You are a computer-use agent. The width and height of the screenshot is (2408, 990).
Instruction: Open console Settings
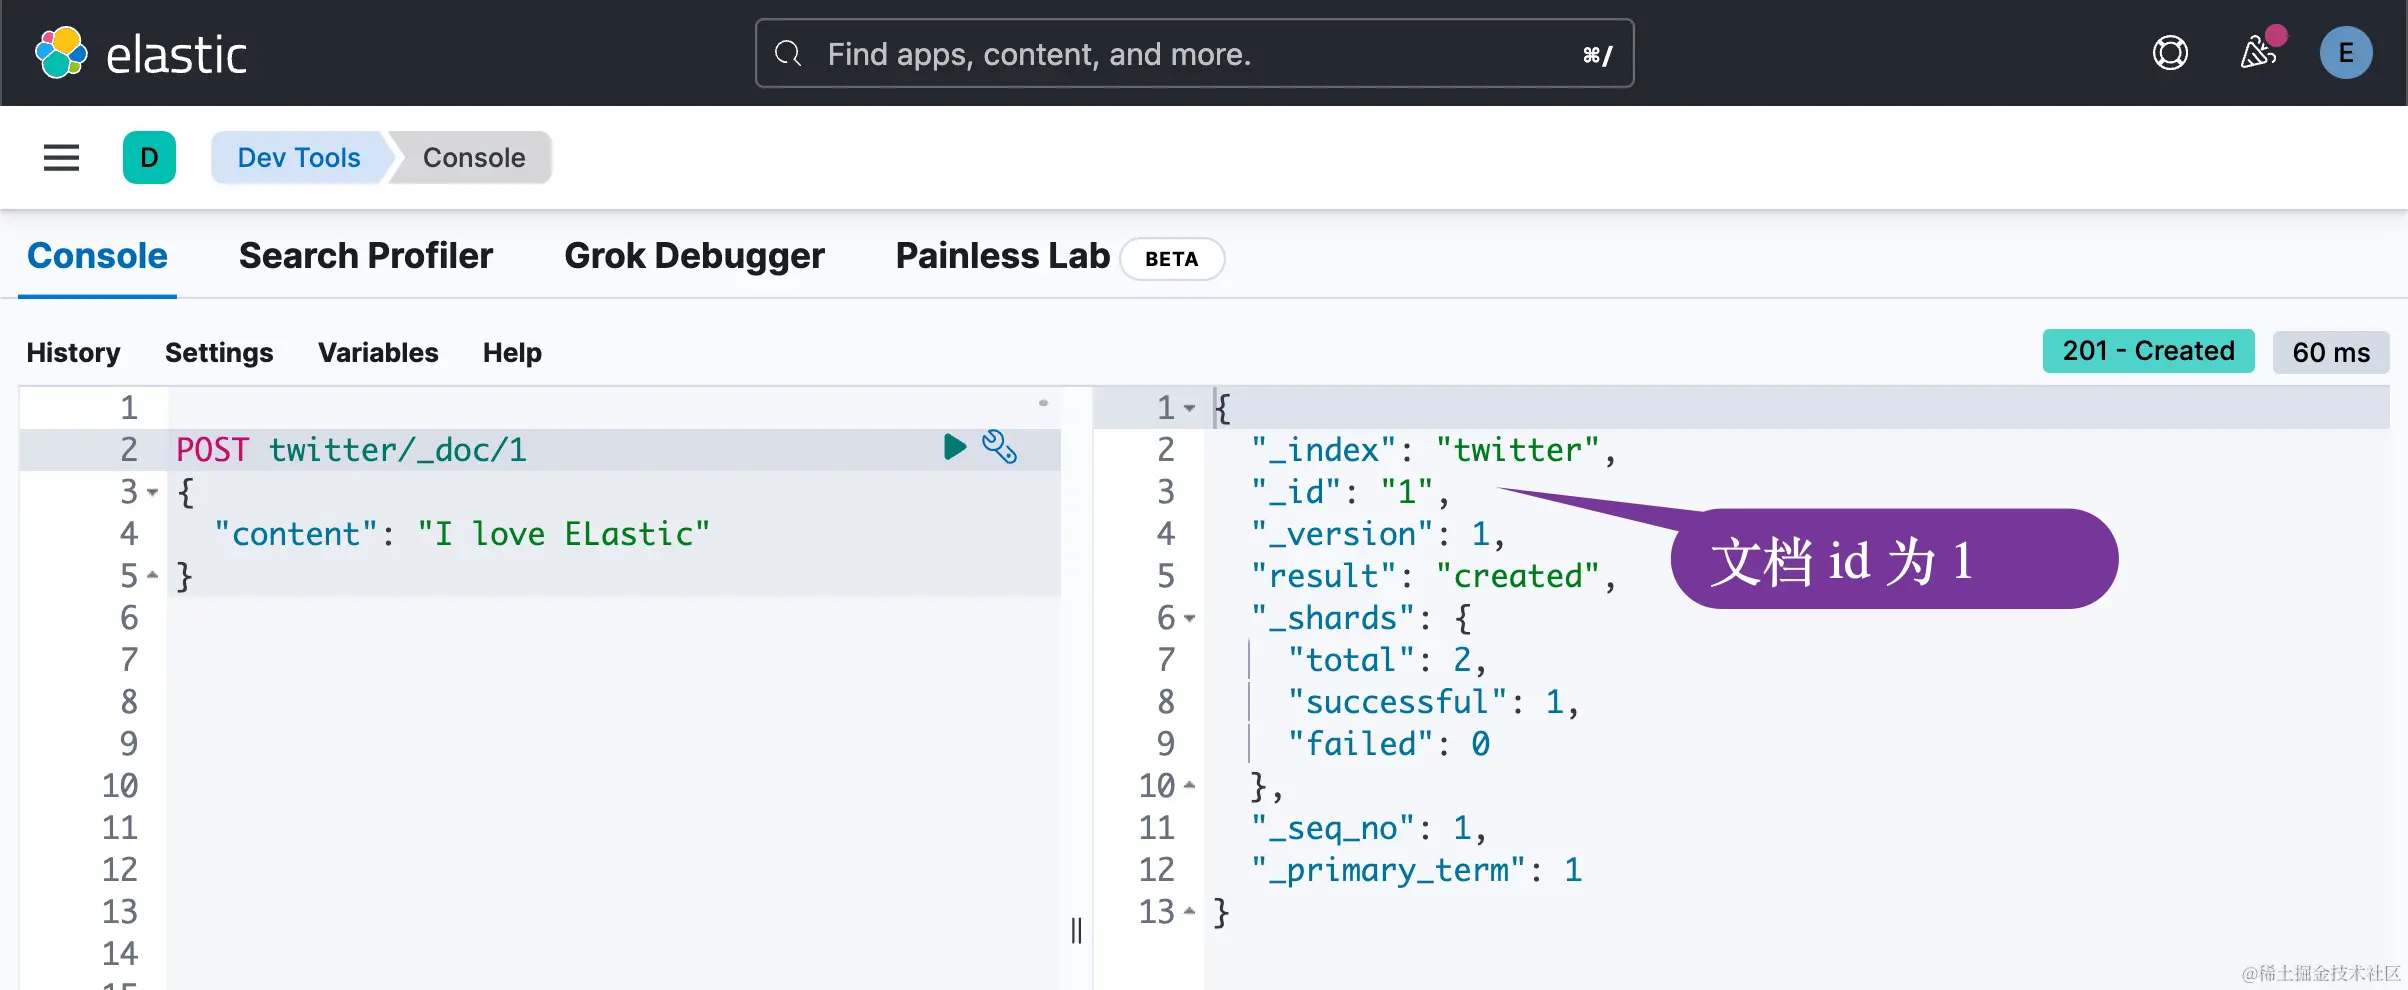(219, 352)
